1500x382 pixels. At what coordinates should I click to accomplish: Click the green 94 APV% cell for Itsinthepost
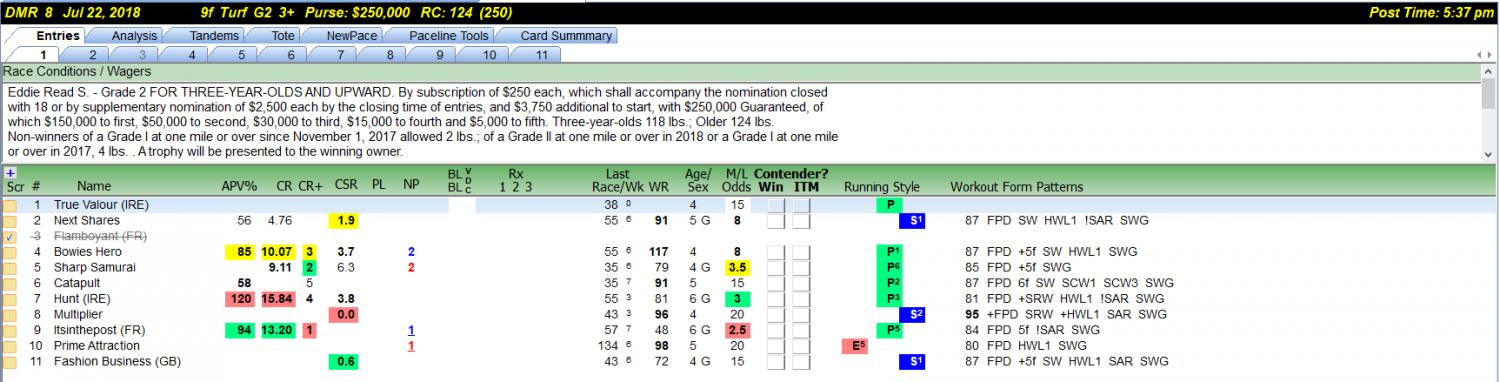coord(241,330)
